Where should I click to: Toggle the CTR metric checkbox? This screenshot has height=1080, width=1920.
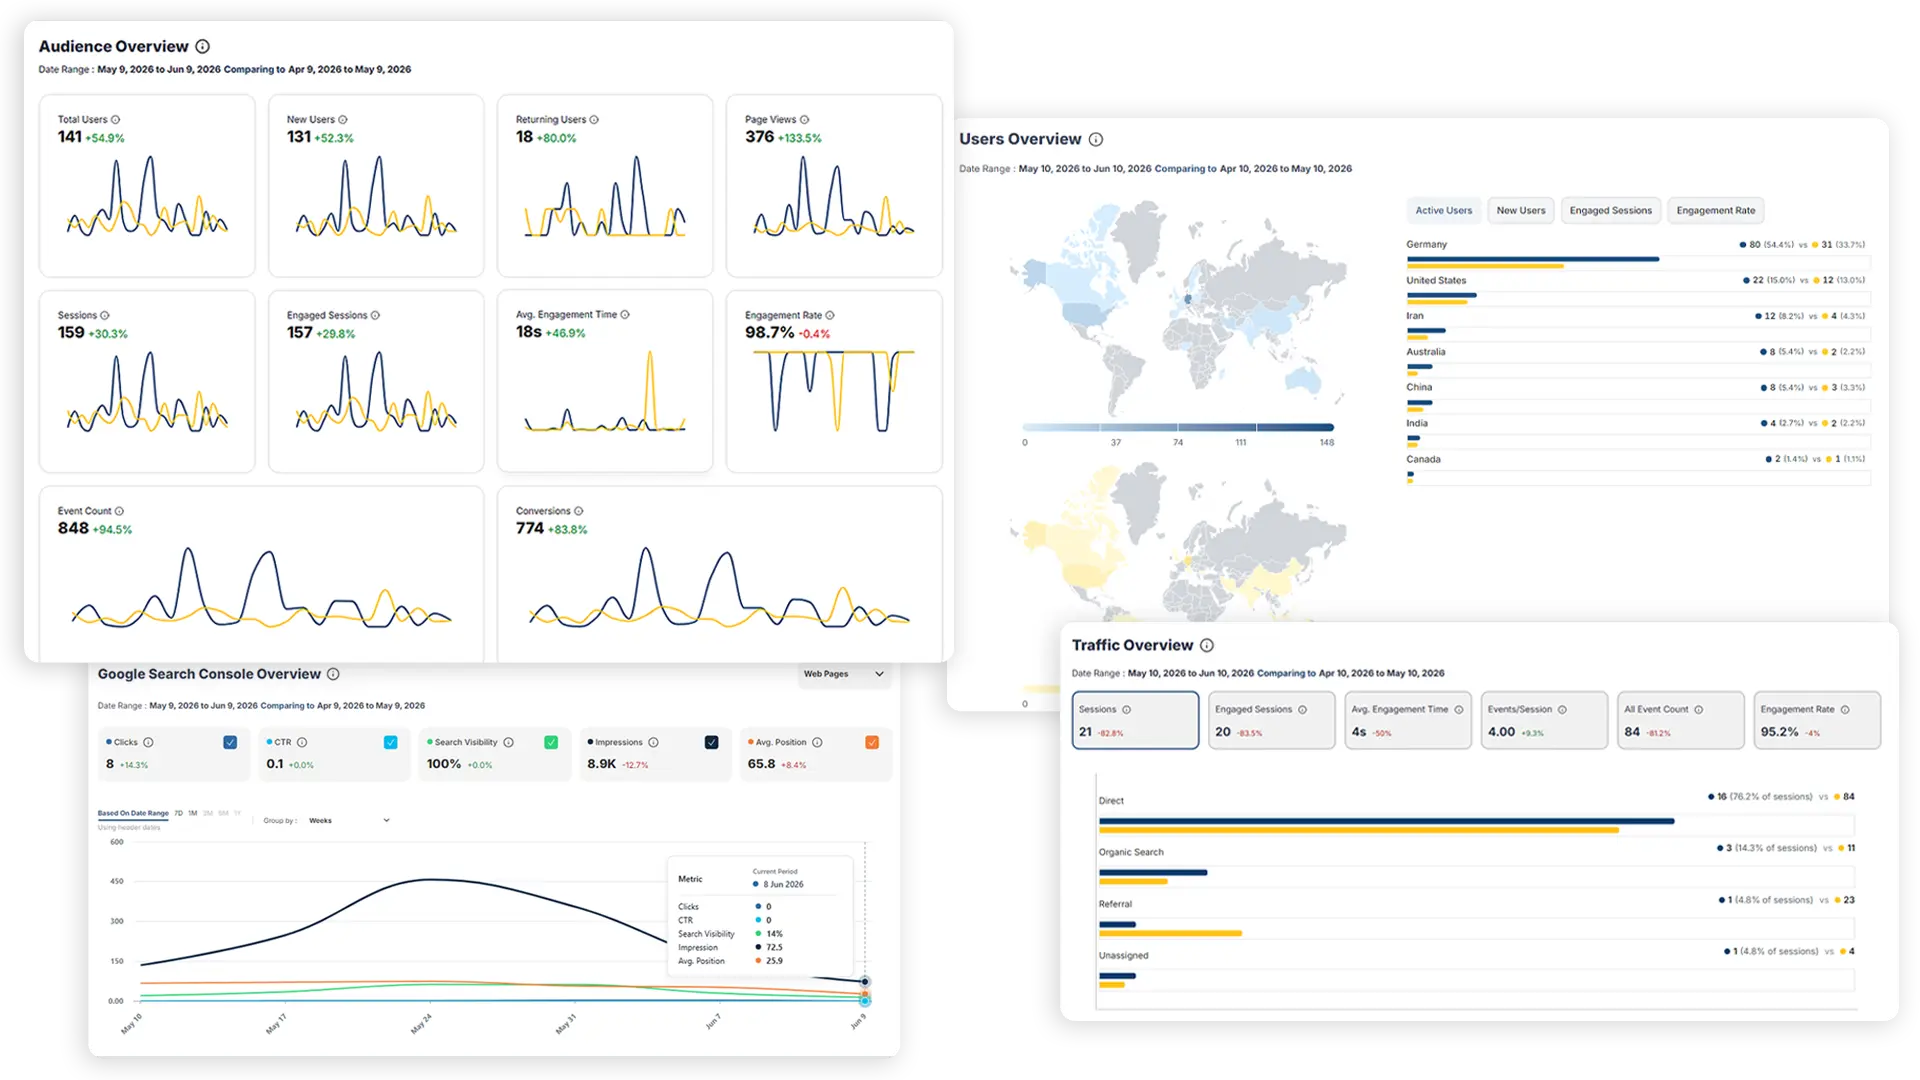[391, 742]
